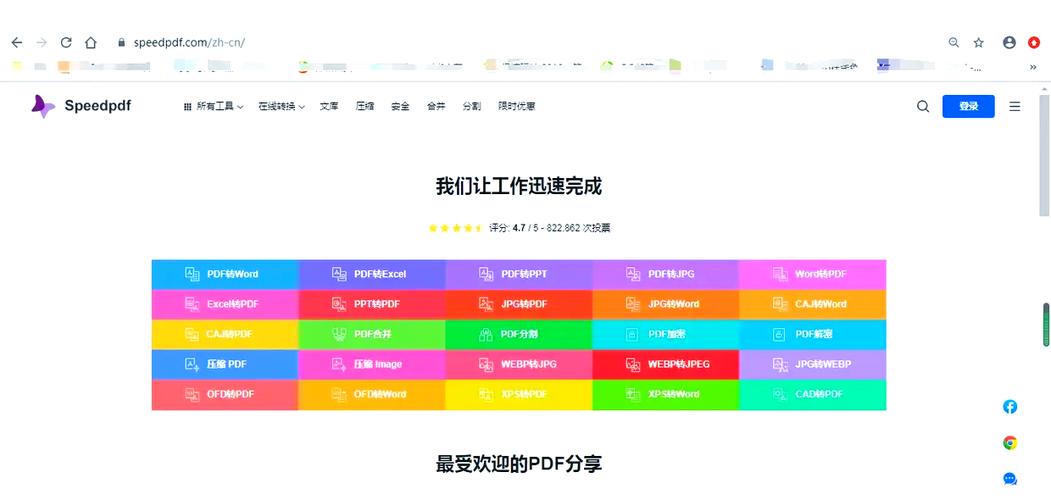Open the WEBP转JPEG tile
Viewport: 1051px width, 500px height.
click(666, 365)
